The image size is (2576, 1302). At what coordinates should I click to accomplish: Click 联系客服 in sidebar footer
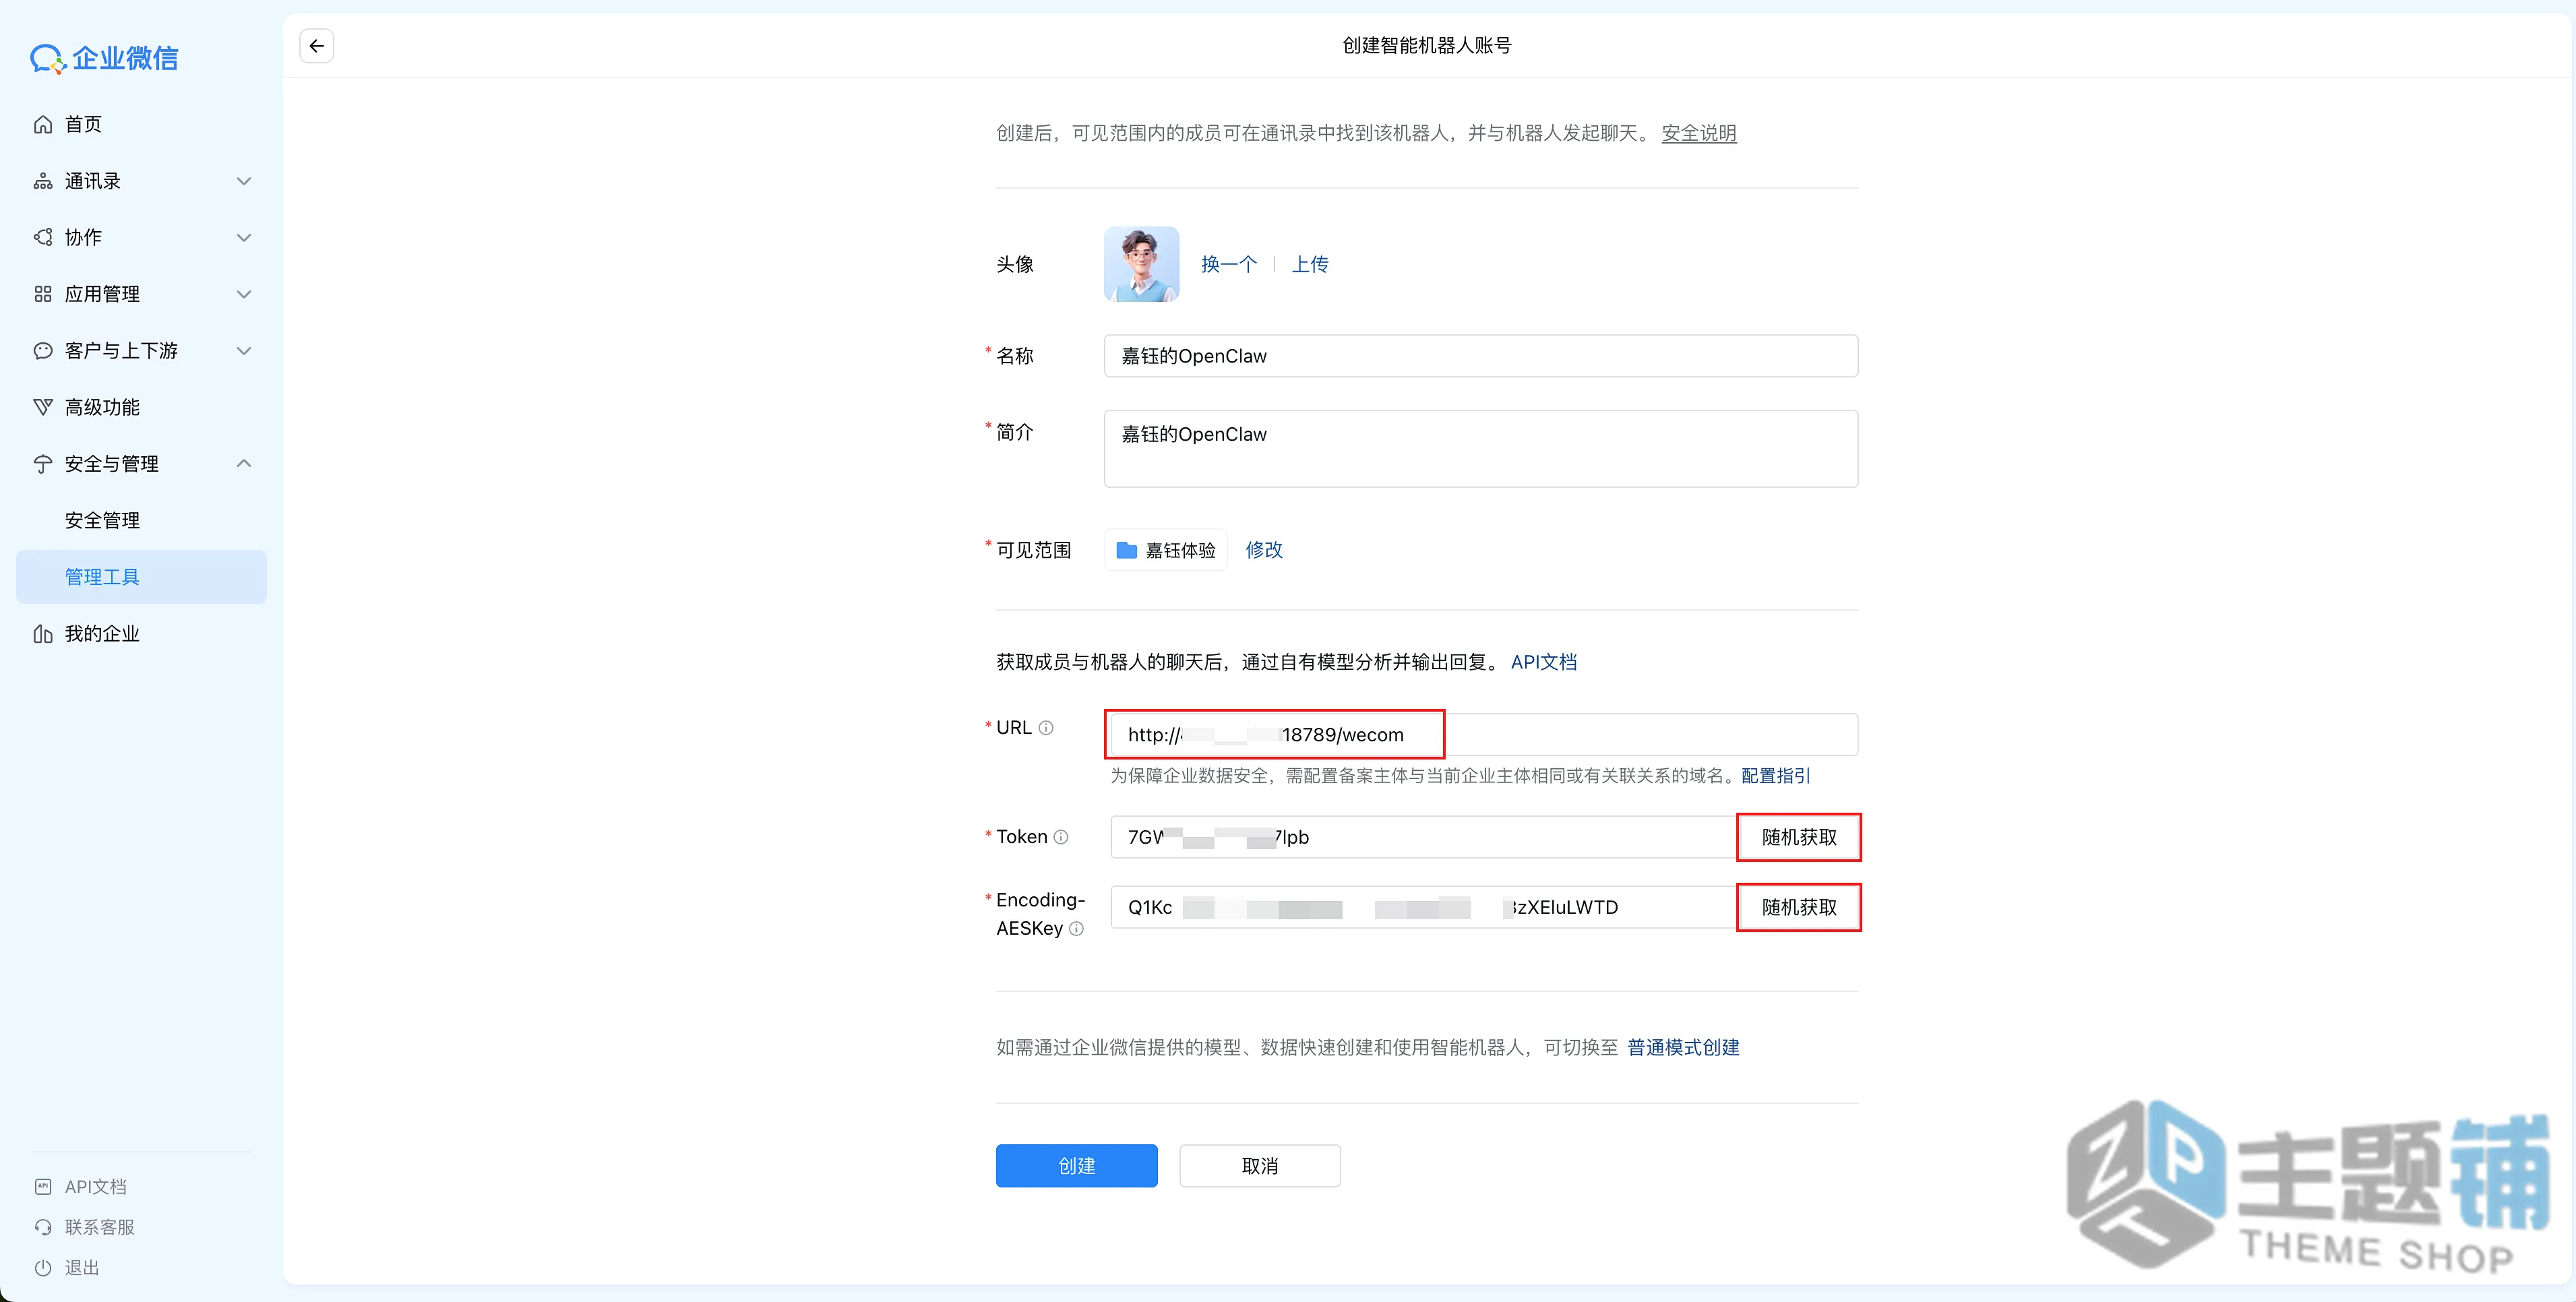pyautogui.click(x=99, y=1227)
